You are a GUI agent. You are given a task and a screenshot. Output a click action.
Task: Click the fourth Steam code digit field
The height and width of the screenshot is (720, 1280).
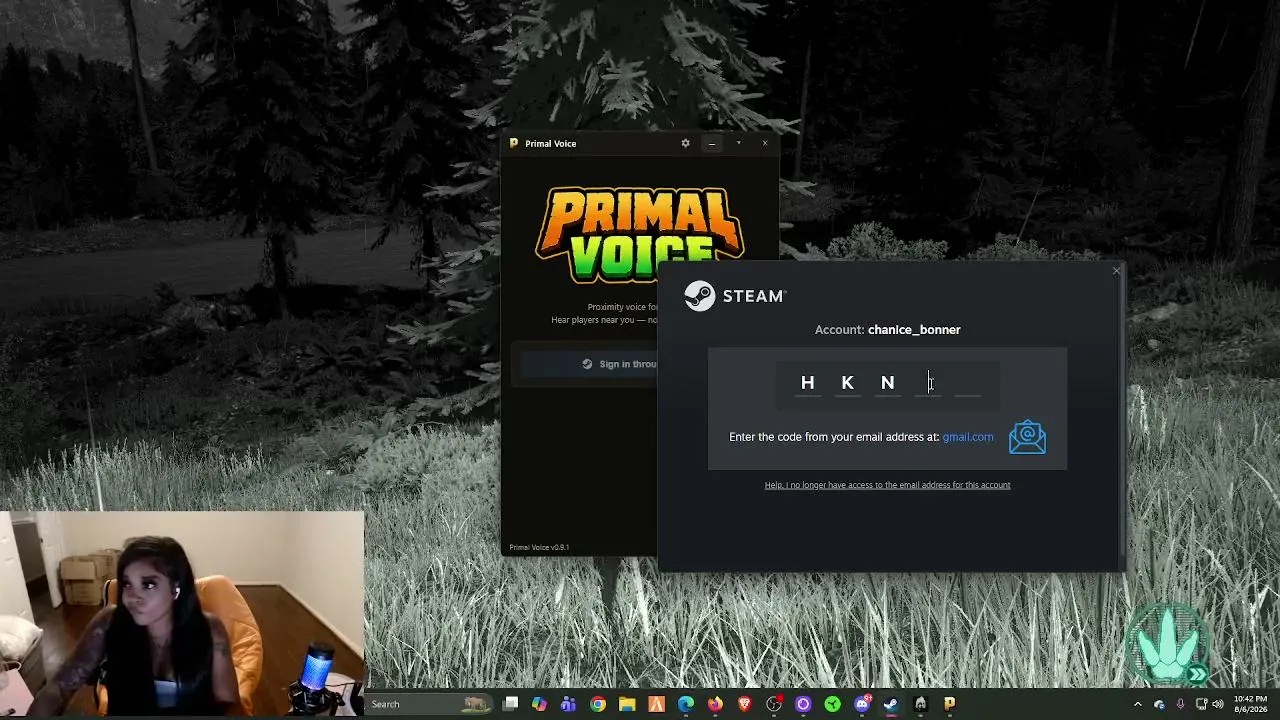coord(928,383)
